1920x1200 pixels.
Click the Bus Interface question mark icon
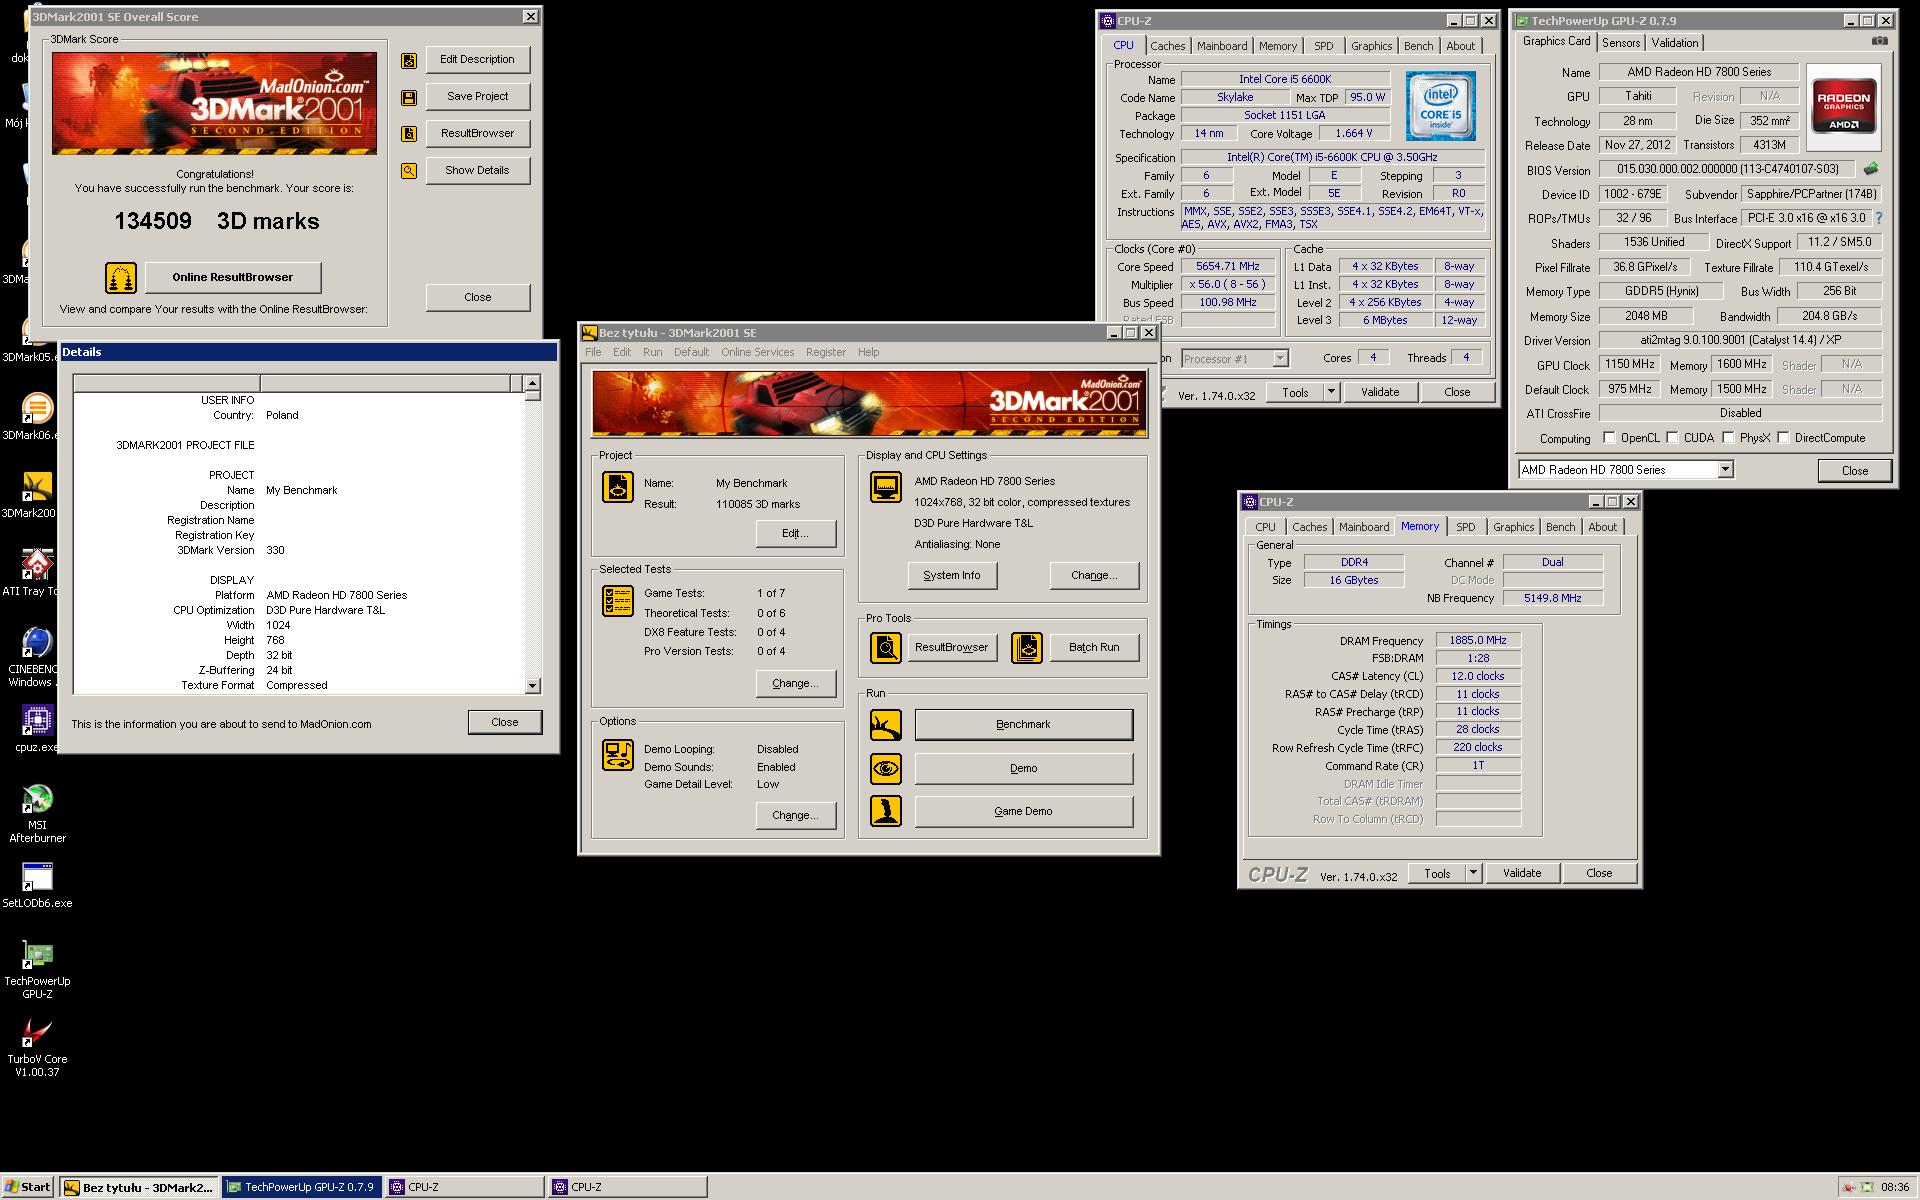pos(1878,218)
